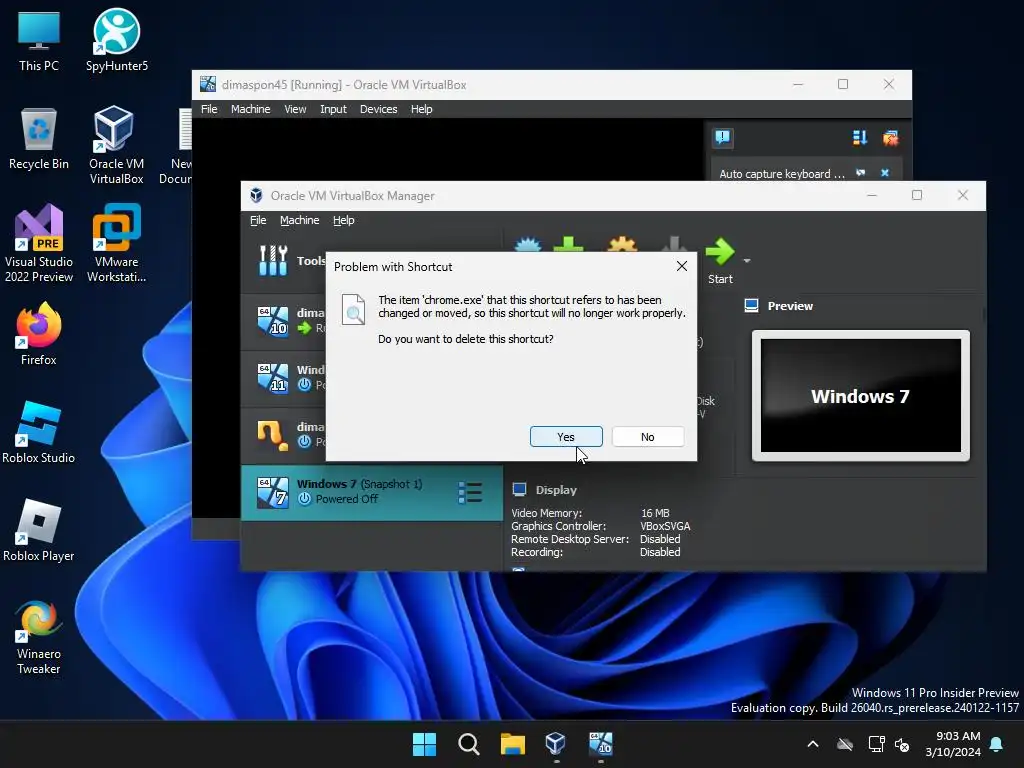Click the Remote Desktop Server label
The width and height of the screenshot is (1024, 768).
click(x=569, y=539)
